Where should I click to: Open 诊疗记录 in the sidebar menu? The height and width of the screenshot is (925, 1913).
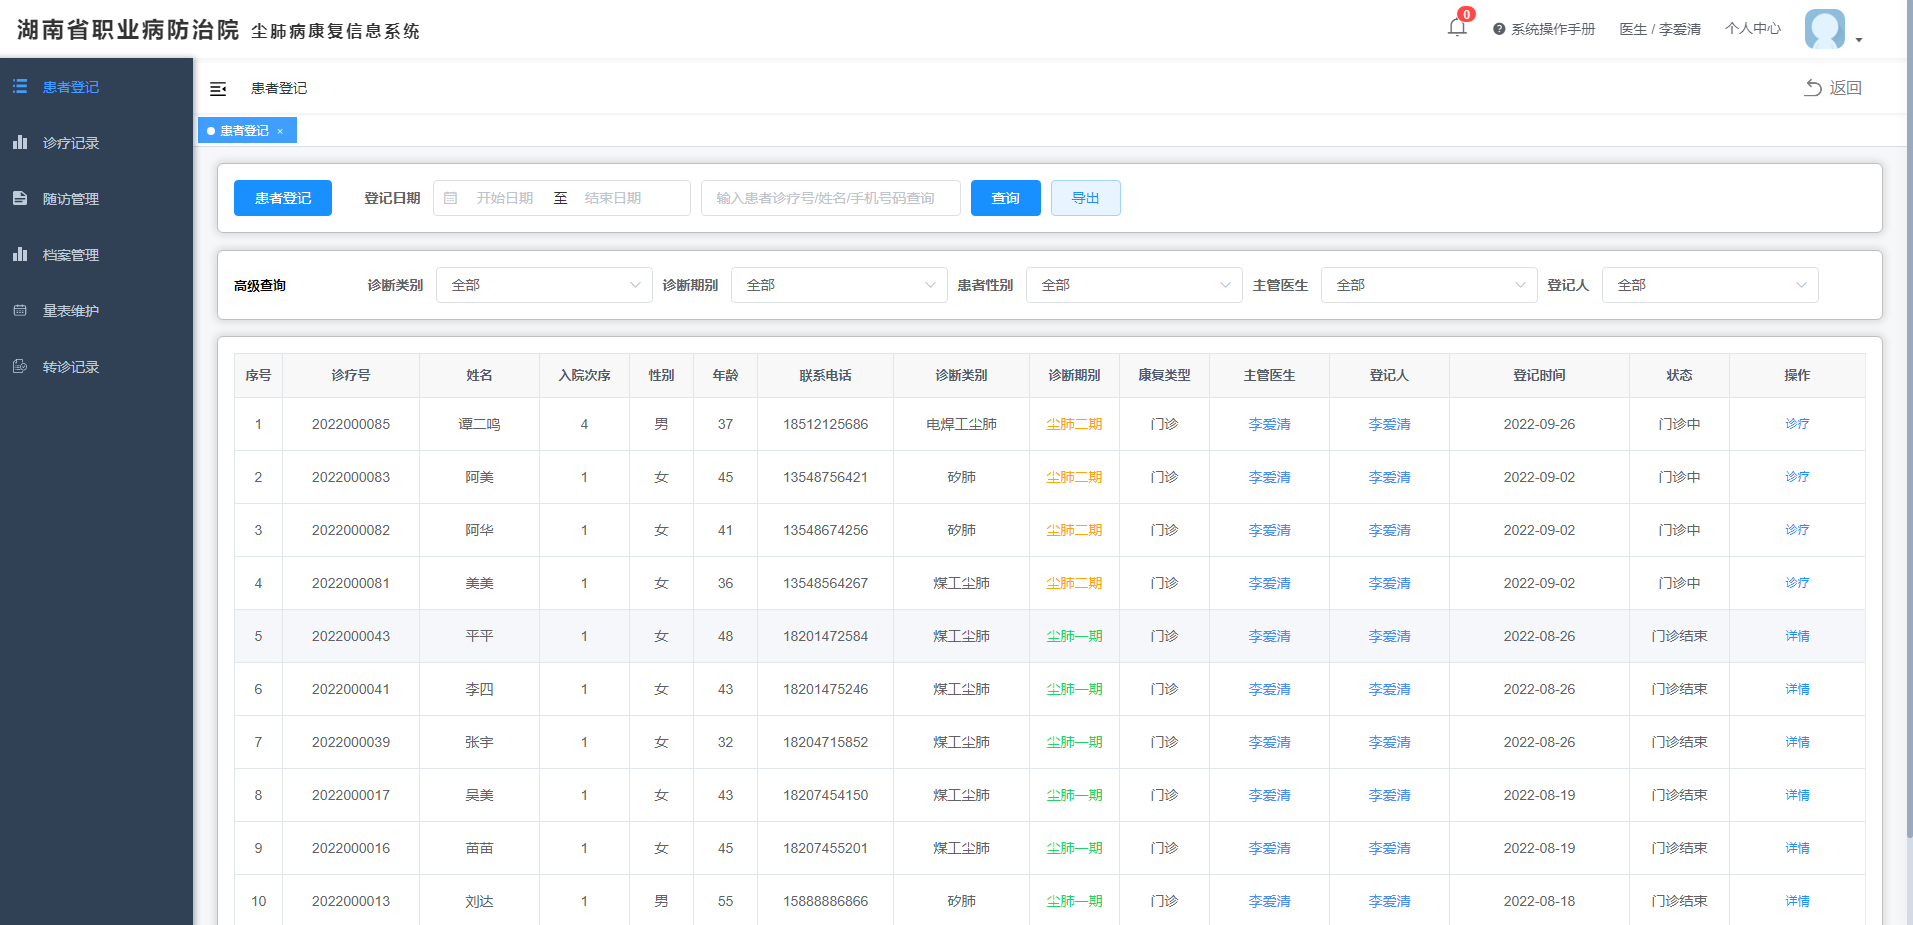(x=96, y=143)
